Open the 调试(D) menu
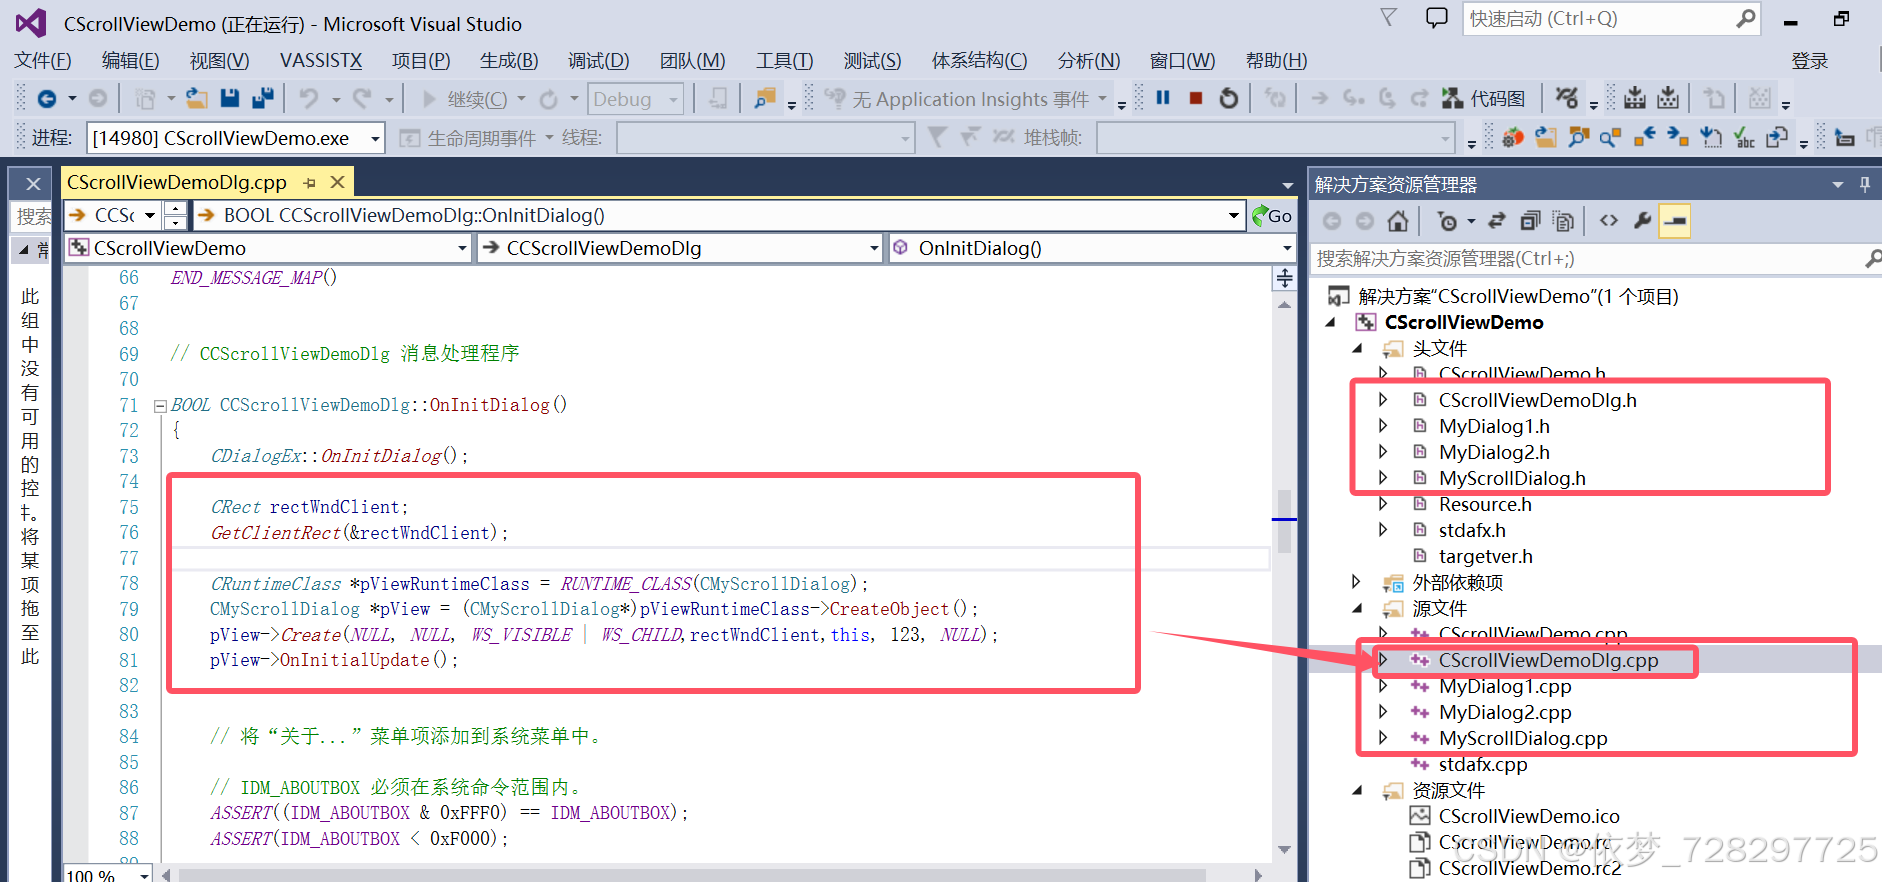 click(599, 61)
